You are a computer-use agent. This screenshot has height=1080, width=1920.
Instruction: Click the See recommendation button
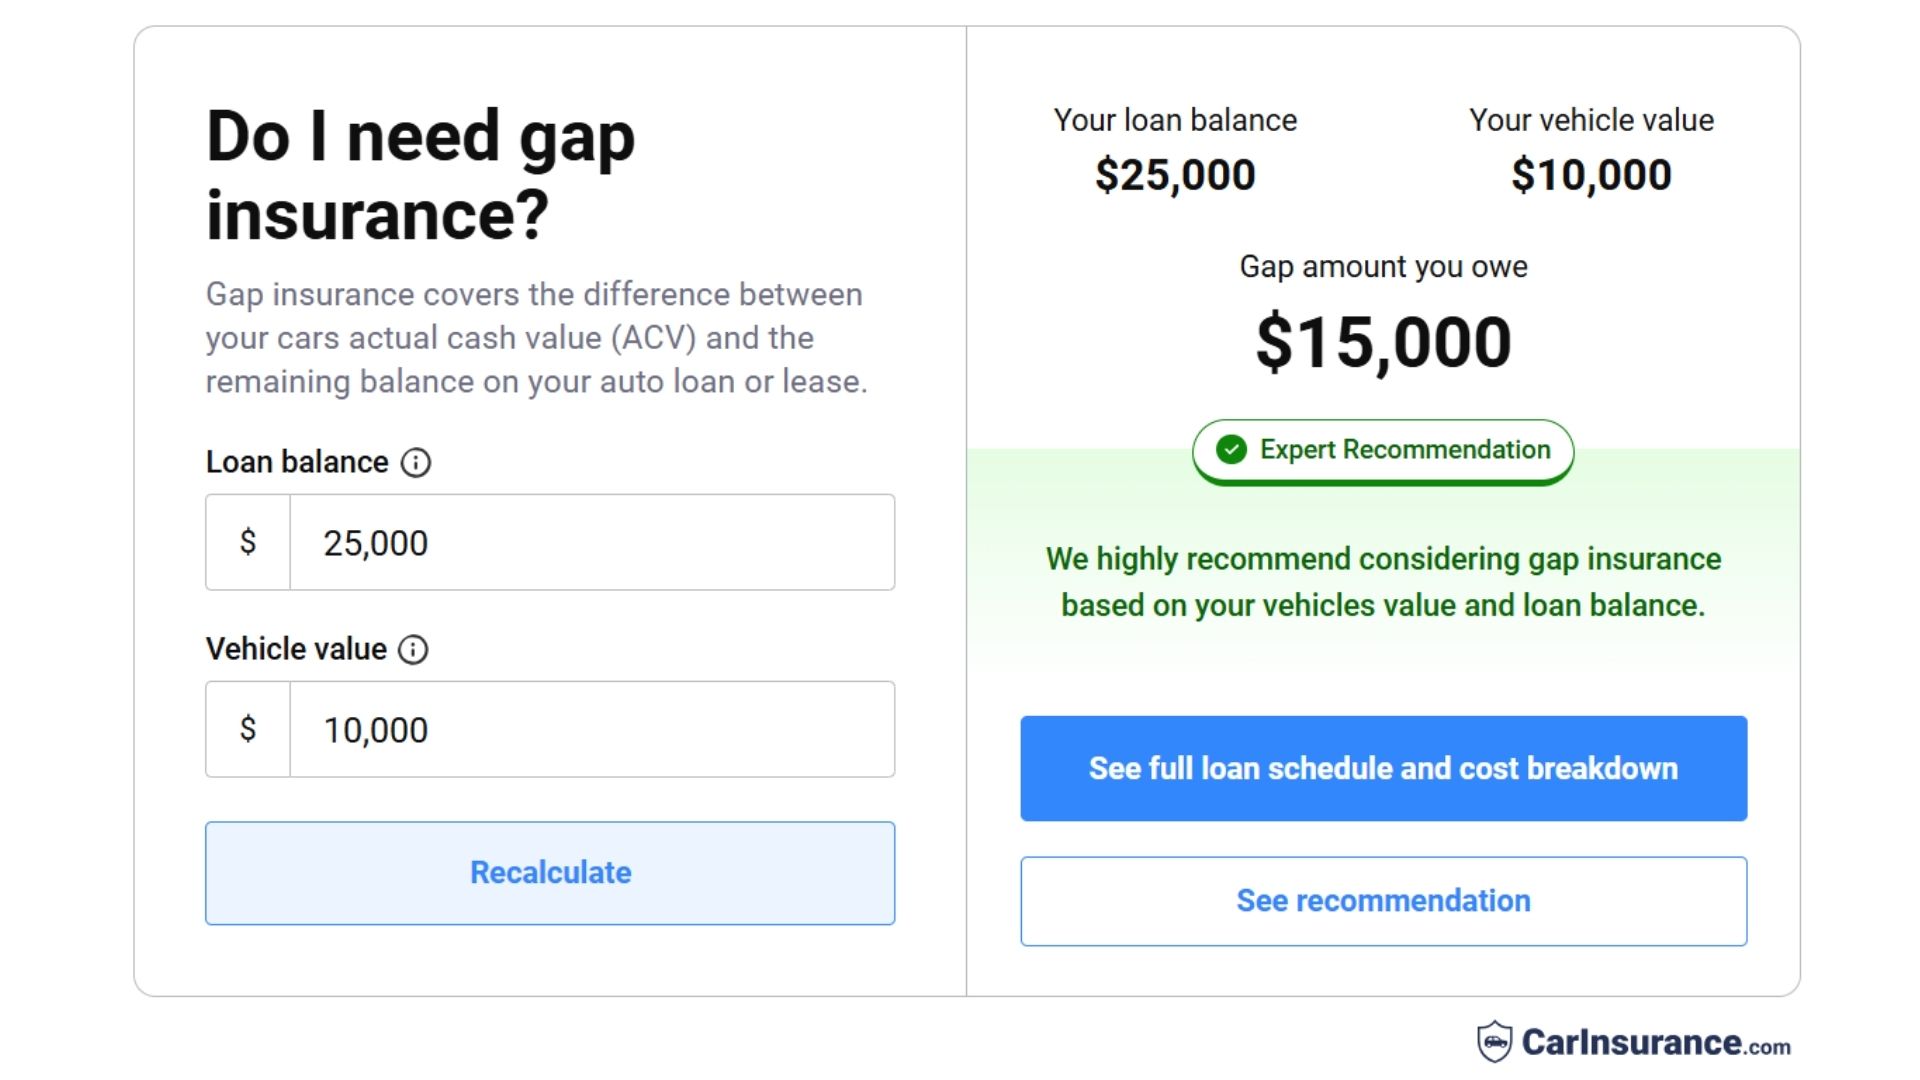tap(1383, 901)
